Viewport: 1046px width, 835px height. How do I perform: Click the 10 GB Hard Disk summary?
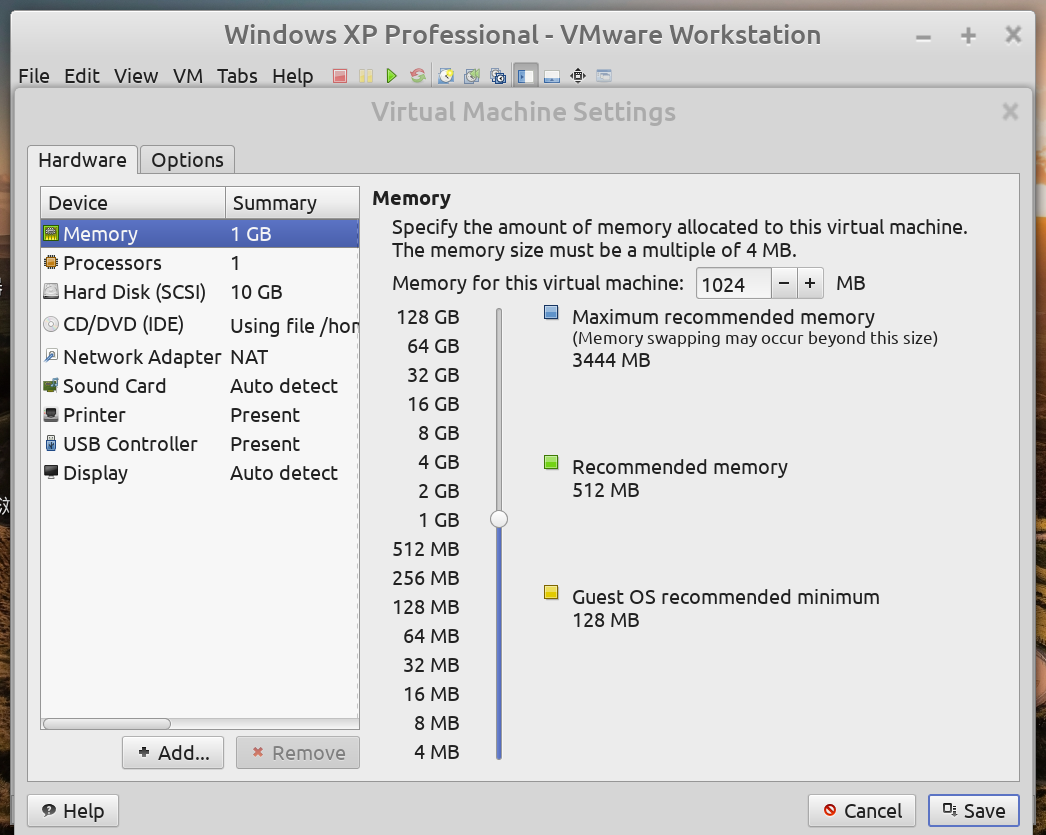pyautogui.click(x=256, y=292)
